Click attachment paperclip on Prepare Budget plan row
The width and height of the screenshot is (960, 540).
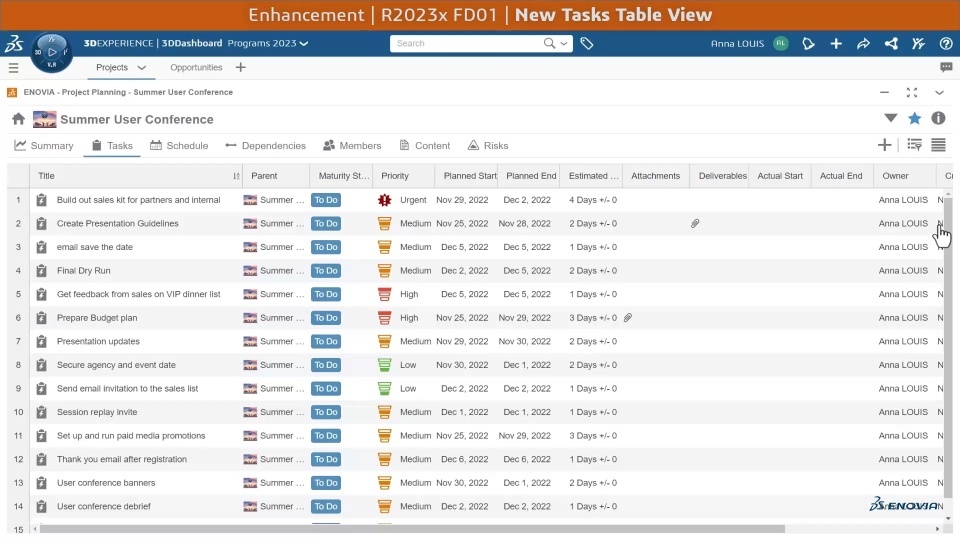click(628, 318)
